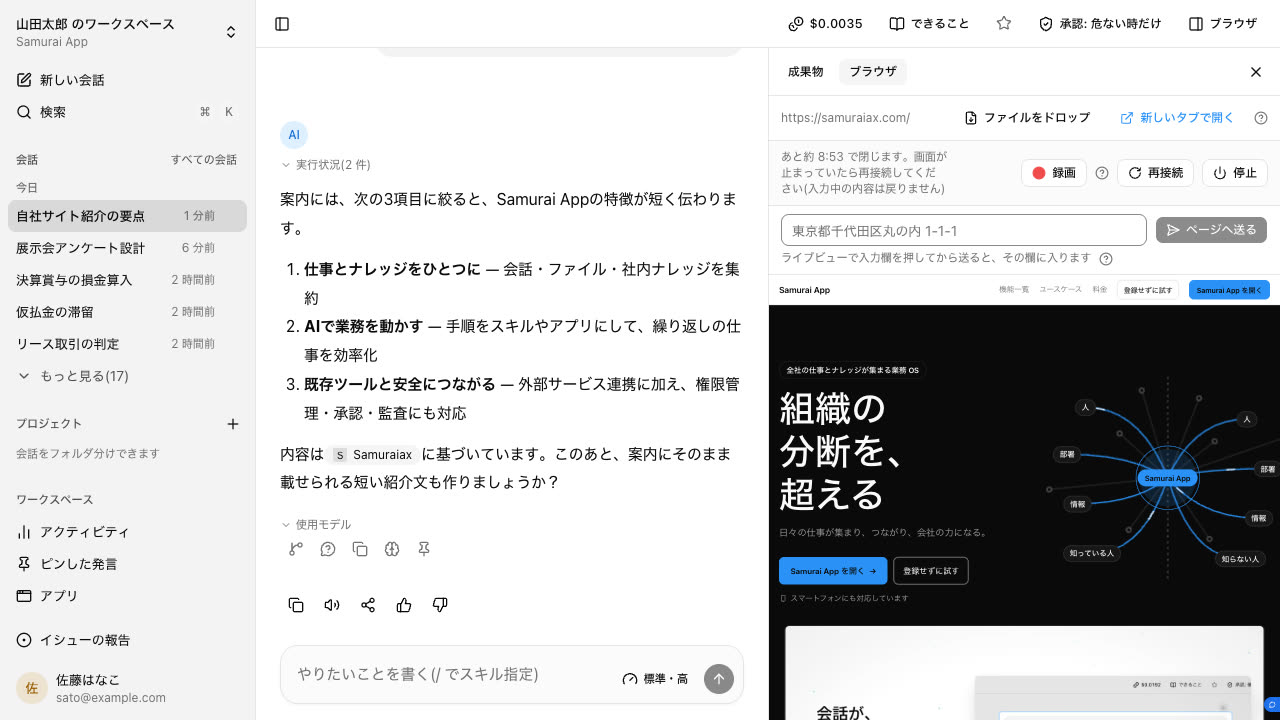
Task: Open イシューの報告
Action: point(127,640)
